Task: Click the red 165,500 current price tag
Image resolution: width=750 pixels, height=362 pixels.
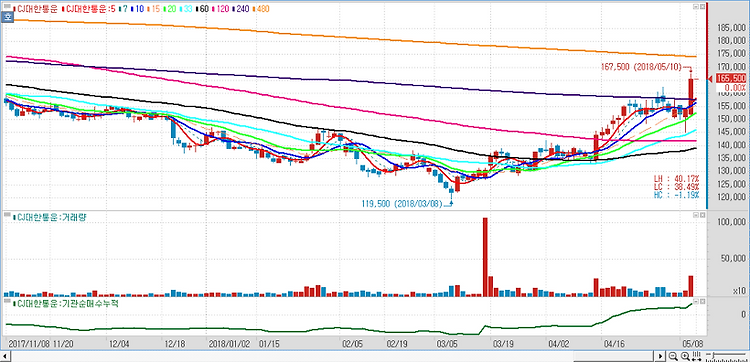Action: (730, 78)
